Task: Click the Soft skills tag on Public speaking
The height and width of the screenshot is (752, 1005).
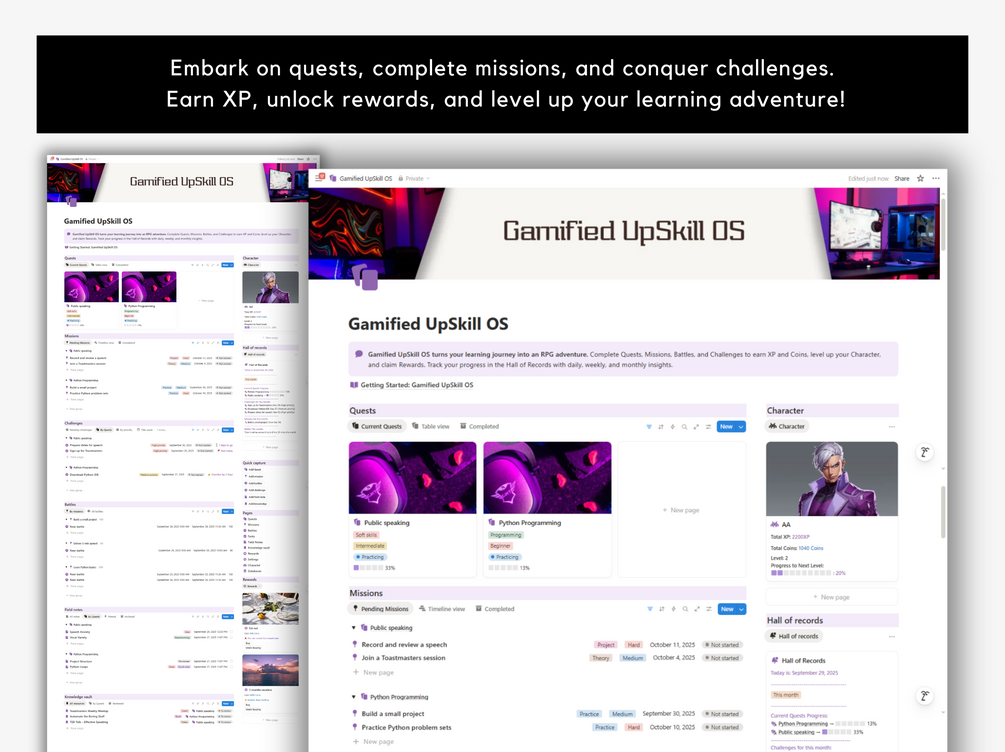Action: (x=366, y=535)
